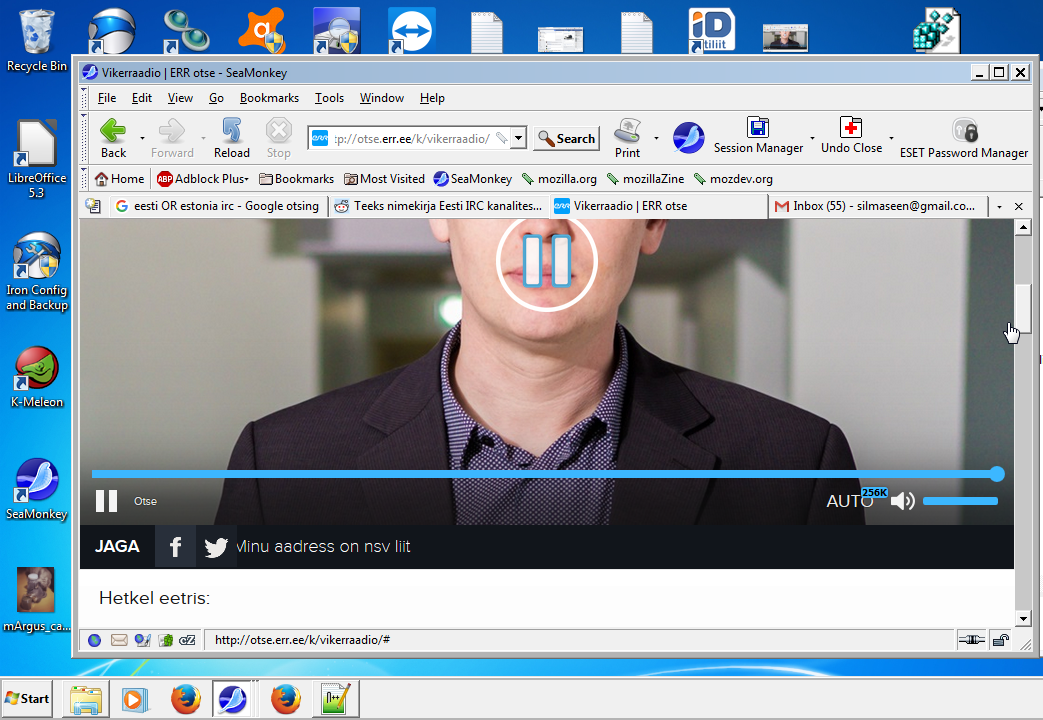Toggle AUTO quality setting in the player
The width and height of the screenshot is (1043, 720).
[849, 501]
